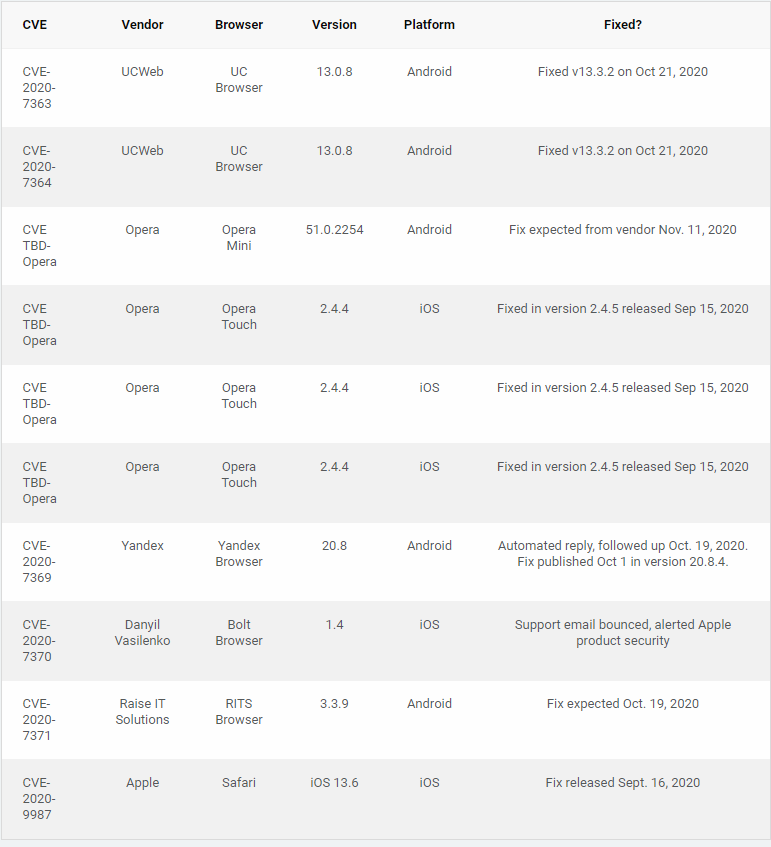Image resolution: width=771 pixels, height=847 pixels.
Task: Select the CVE-2020-9987 cell
Action: pyautogui.click(x=39, y=798)
